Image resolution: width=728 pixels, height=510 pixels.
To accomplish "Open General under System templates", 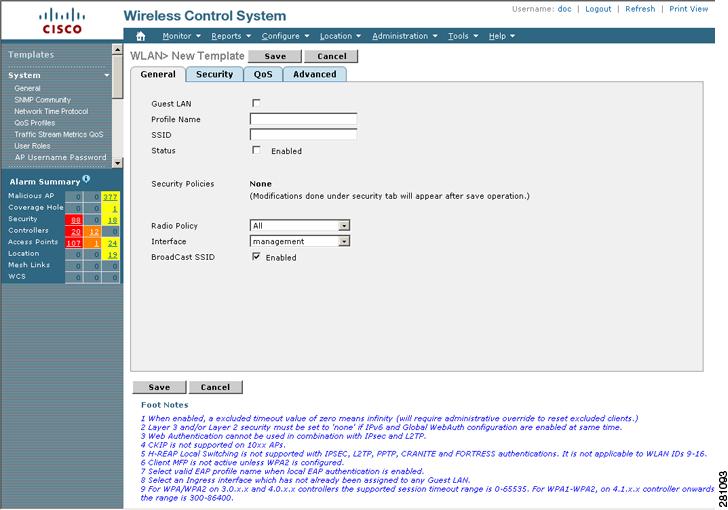I will click(x=27, y=88).
